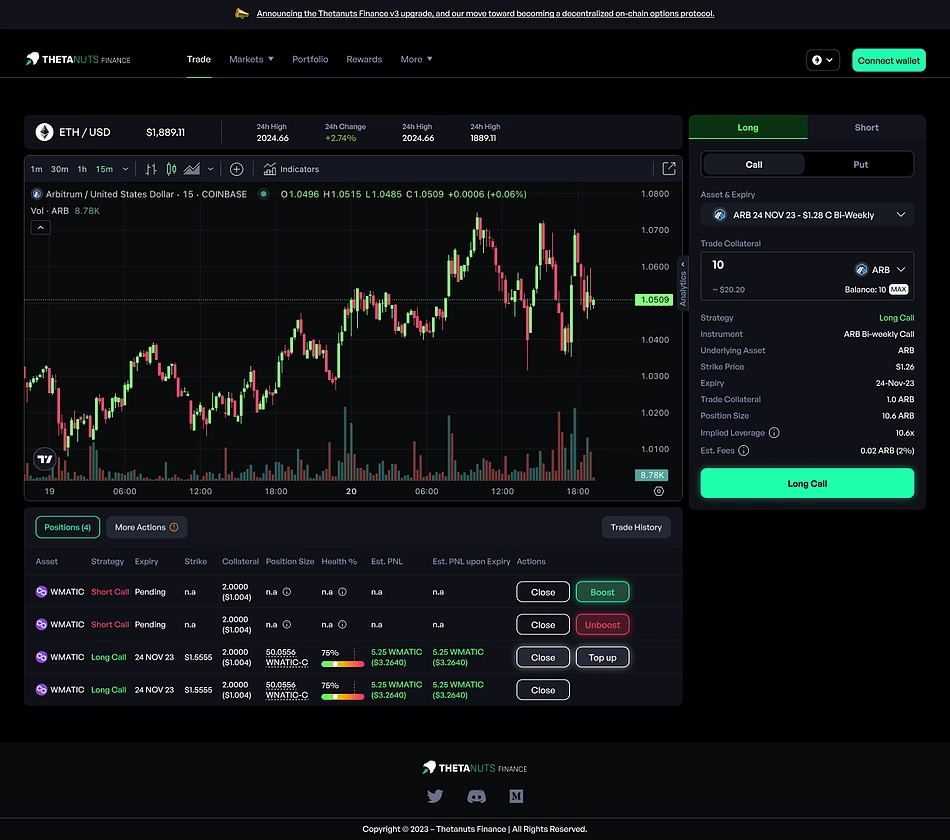
Task: Set chart interval to 1m
Action: tap(36, 169)
